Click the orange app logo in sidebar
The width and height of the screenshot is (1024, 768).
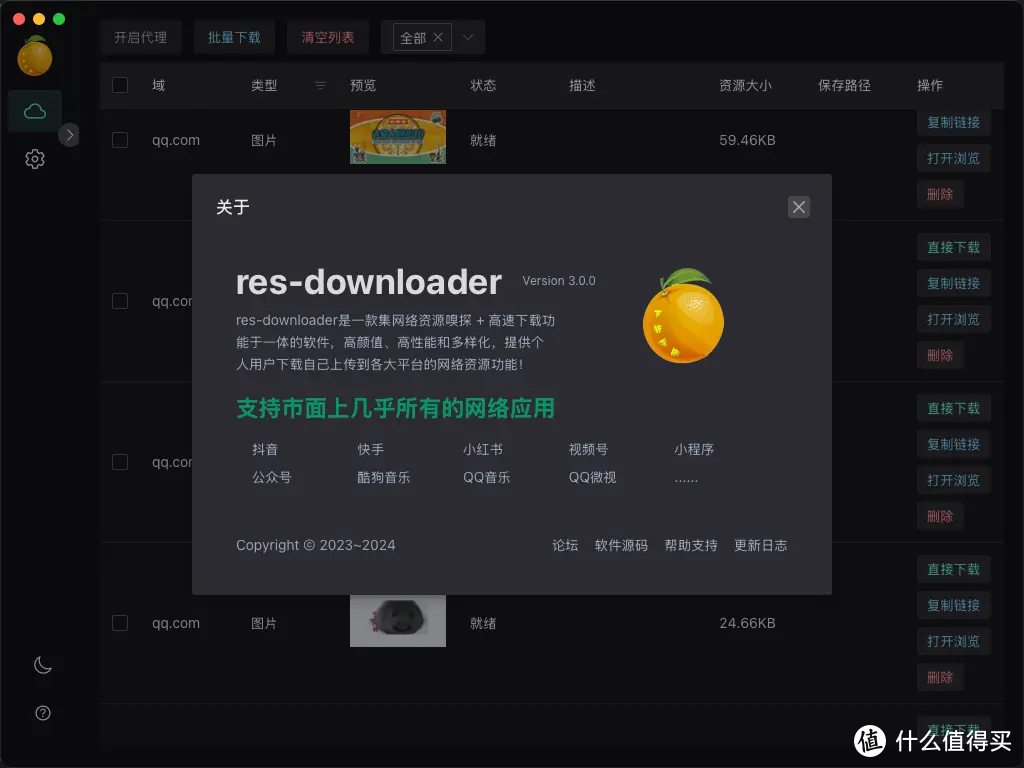click(x=35, y=56)
